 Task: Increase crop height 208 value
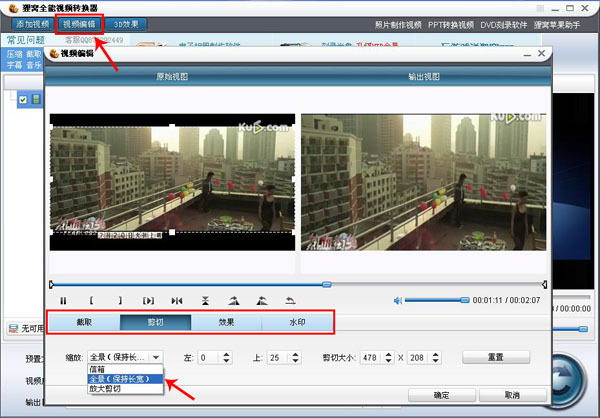coord(435,355)
